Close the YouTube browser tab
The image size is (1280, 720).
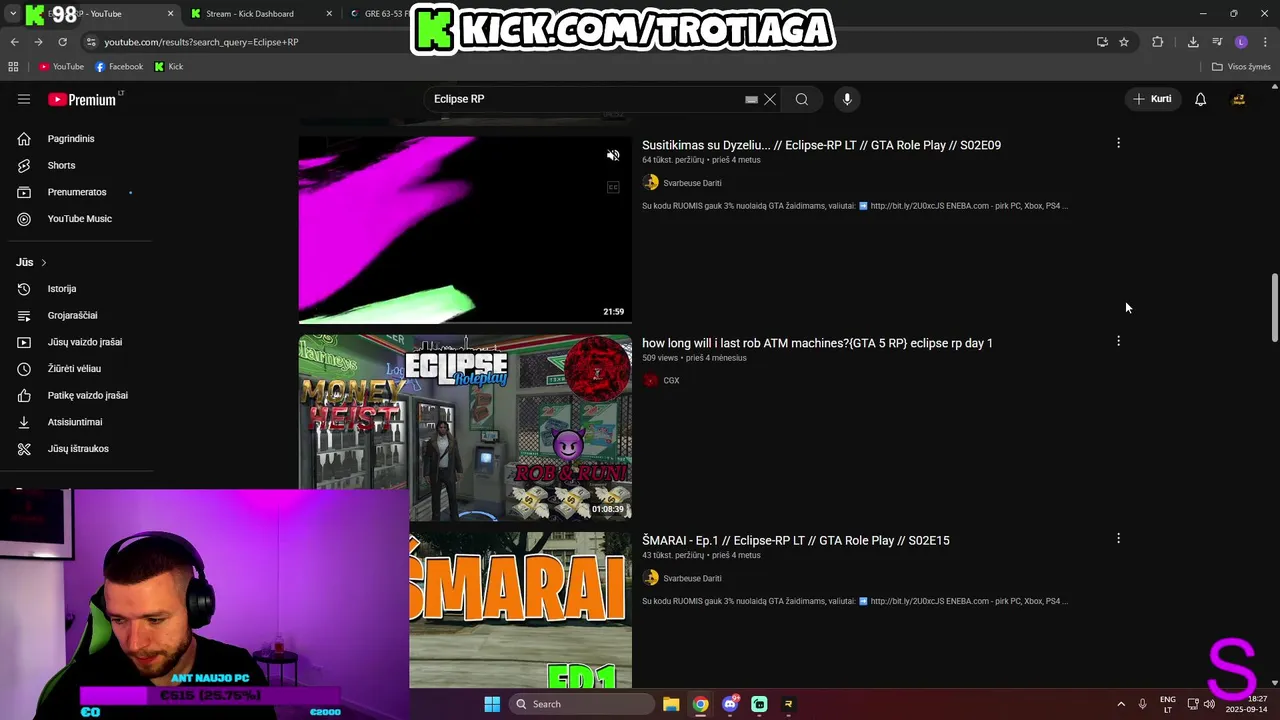170,14
